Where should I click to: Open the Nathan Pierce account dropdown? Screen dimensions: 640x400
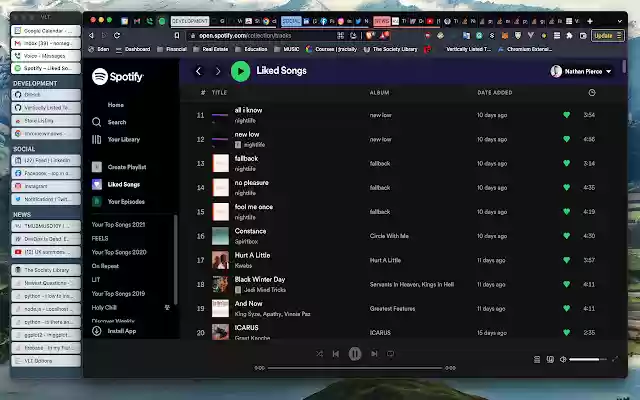(x=581, y=71)
